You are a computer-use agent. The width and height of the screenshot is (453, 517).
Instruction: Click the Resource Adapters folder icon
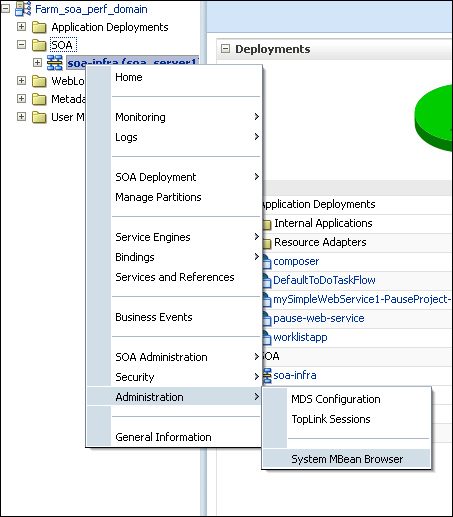tap(267, 243)
